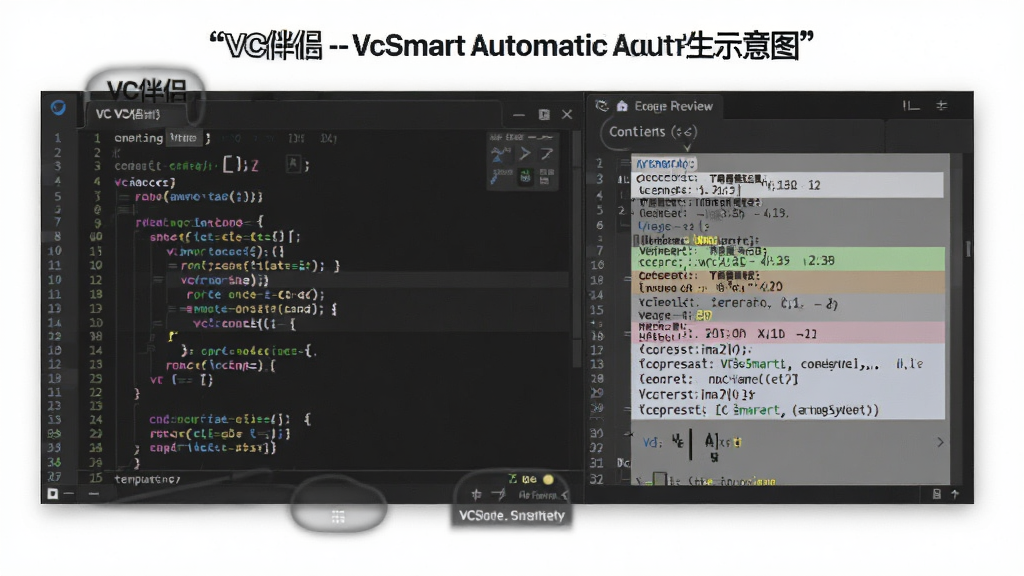Click the grid dots icon below the editor
Screen dimensions: 1024x576
click(x=338, y=517)
